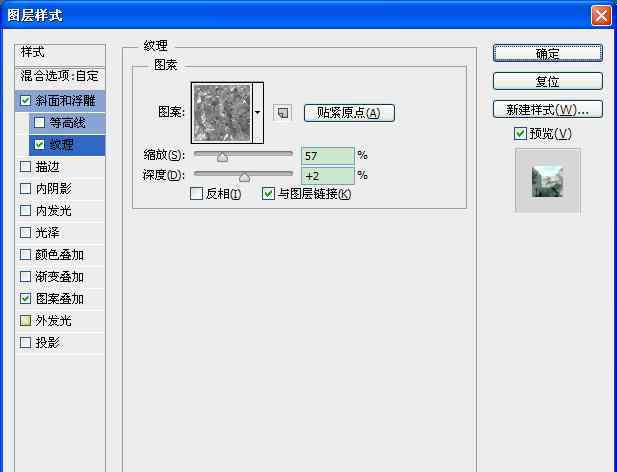Screen dimensions: 617x472
Task: Open 混合选项:自定 blending options
Action: [60, 76]
